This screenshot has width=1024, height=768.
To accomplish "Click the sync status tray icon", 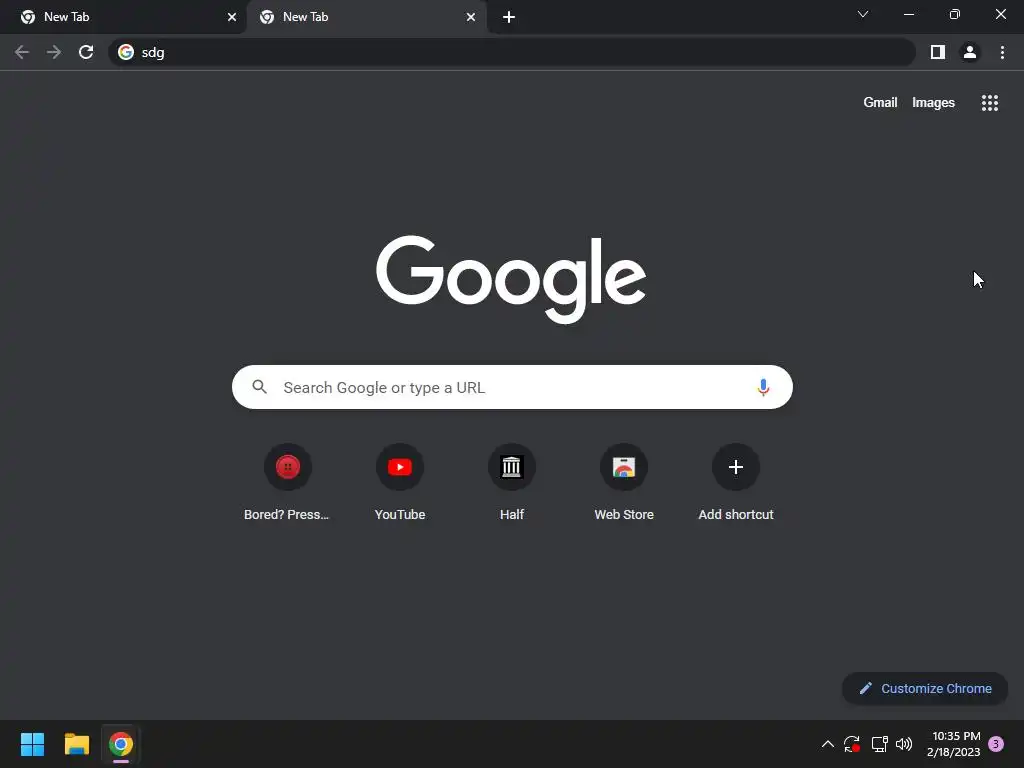I will [852, 744].
